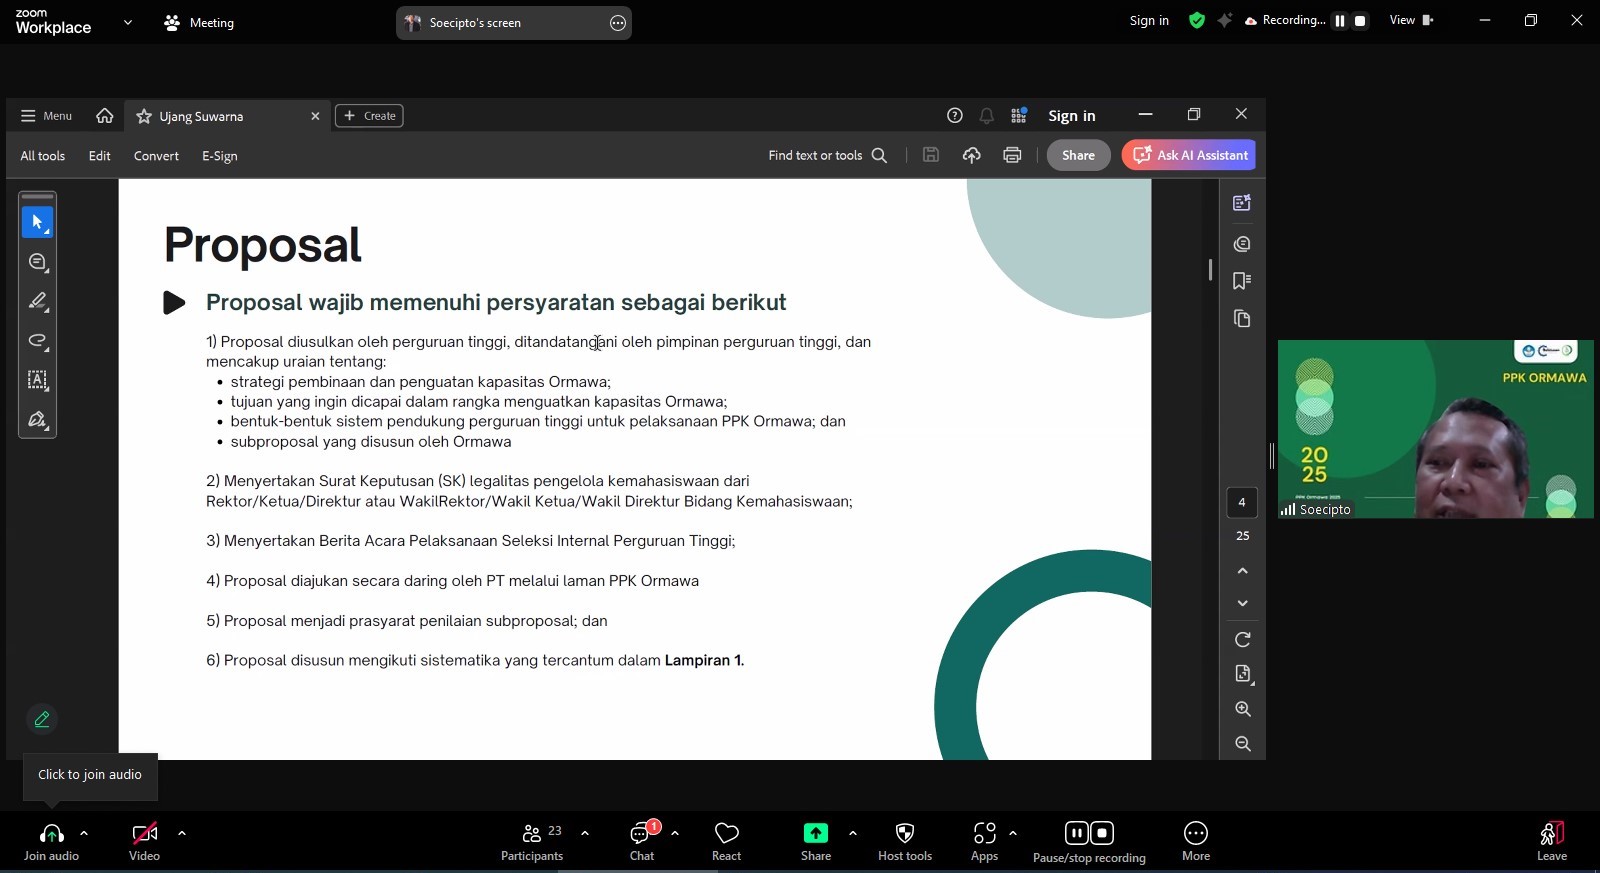The height and width of the screenshot is (873, 1600).
Task: Turn on video in Zoom
Action: [x=144, y=834]
